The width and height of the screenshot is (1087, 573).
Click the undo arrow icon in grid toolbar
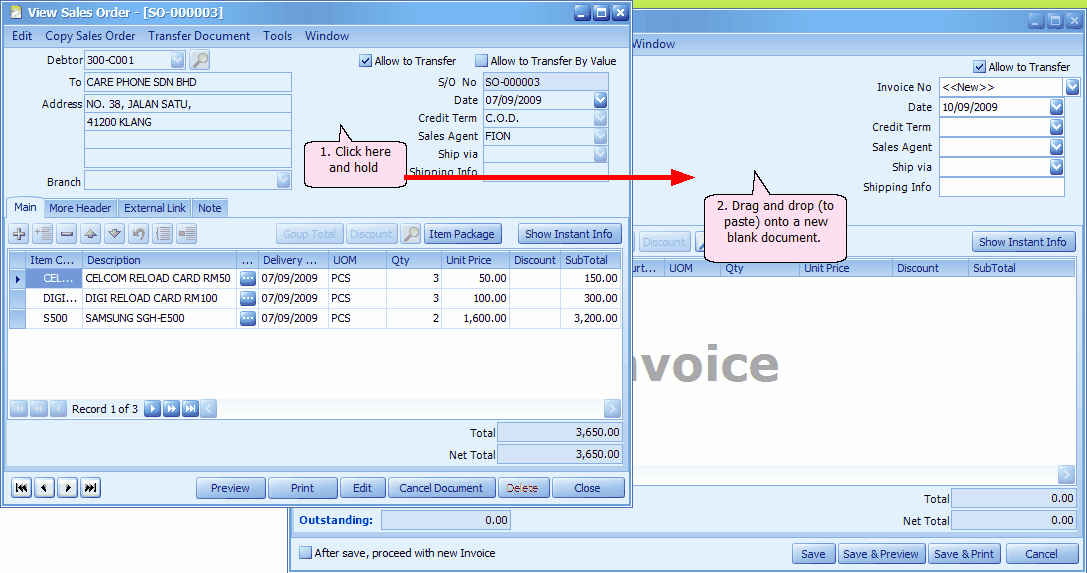tap(139, 234)
